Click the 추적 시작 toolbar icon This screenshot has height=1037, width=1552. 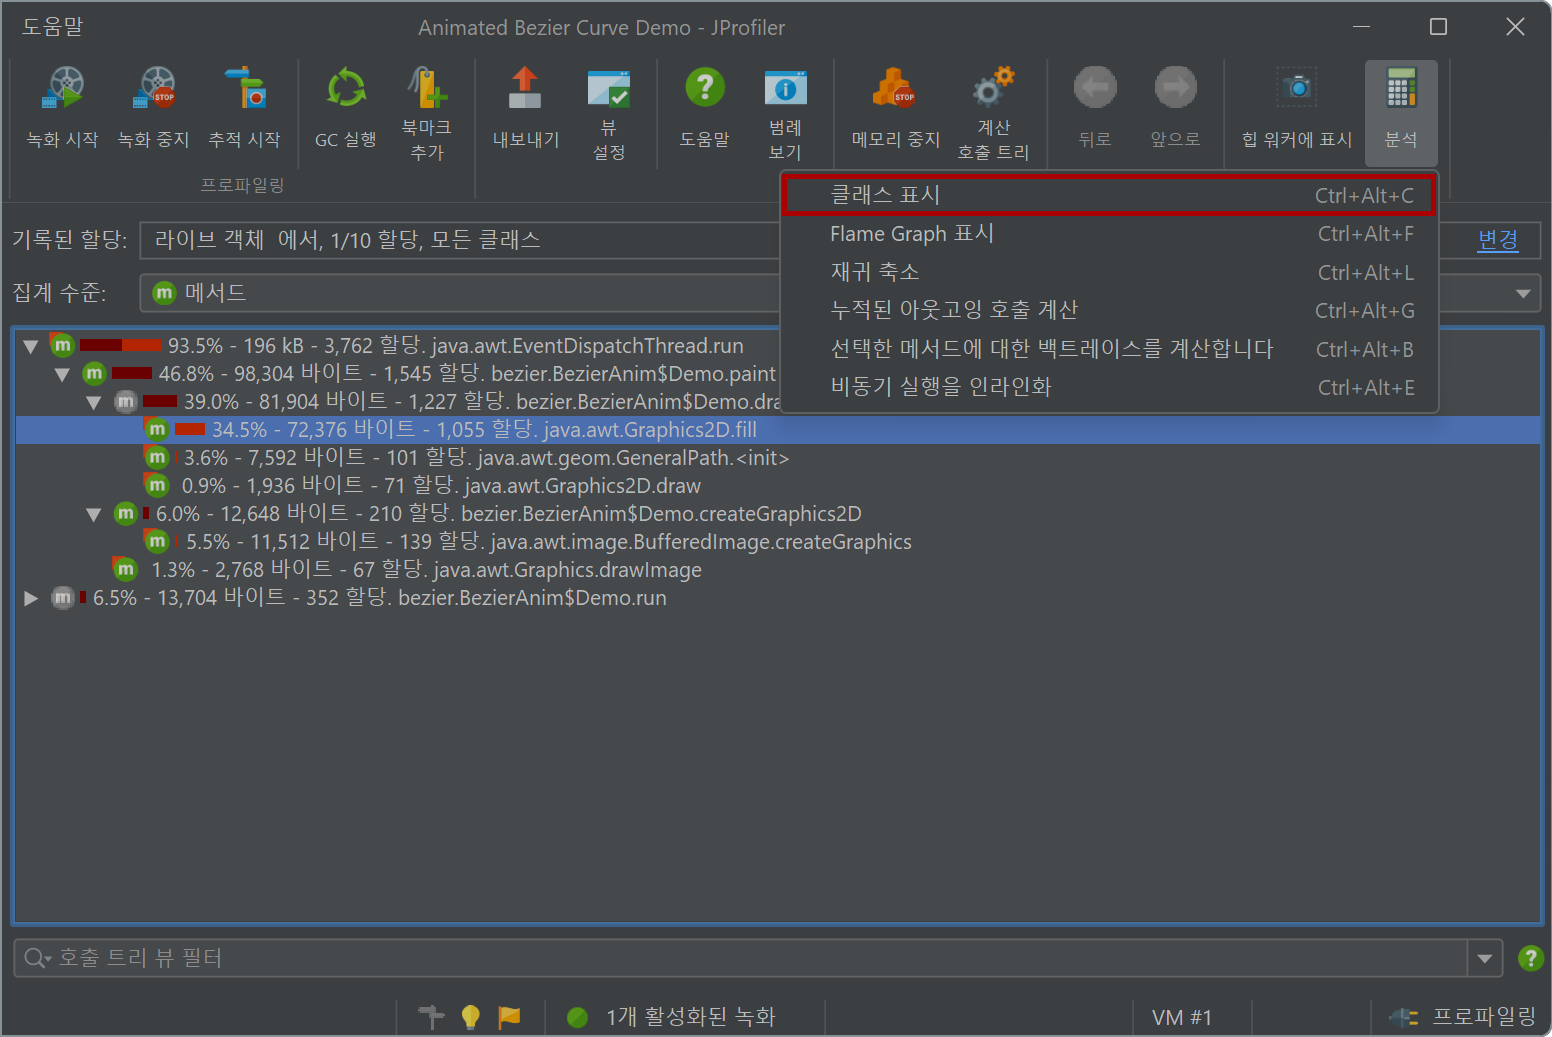245,108
